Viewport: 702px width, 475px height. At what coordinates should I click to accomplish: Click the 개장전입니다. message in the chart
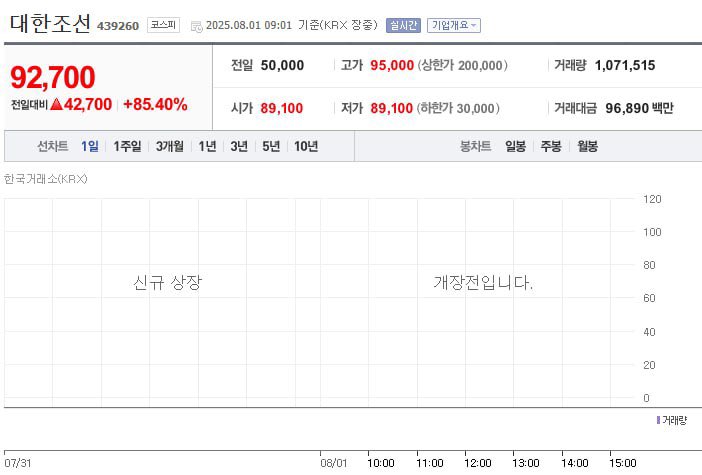click(x=483, y=282)
